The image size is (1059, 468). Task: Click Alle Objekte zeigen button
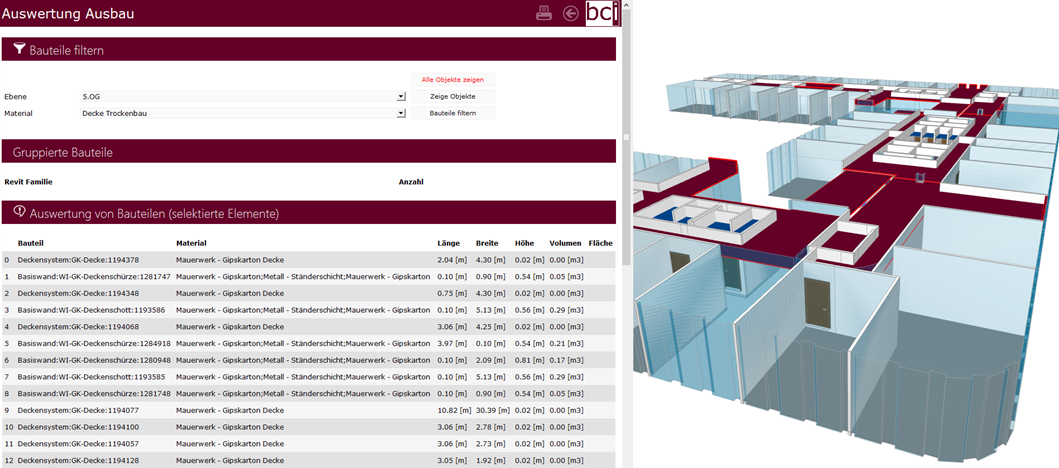(453, 80)
